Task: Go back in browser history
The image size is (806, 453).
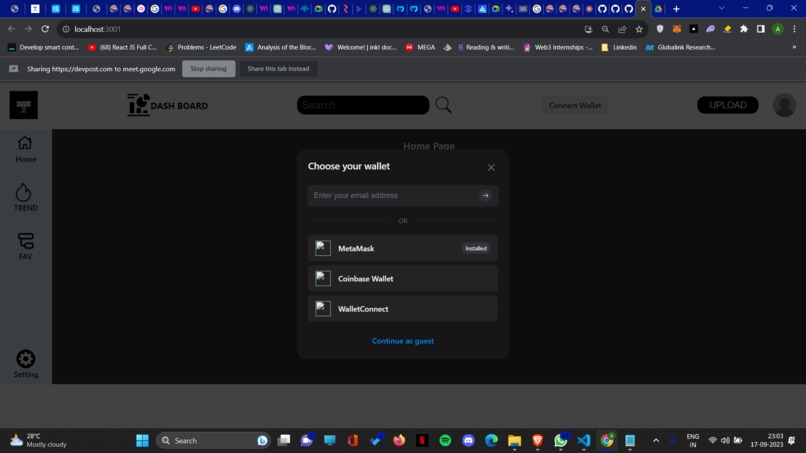Action: [11, 29]
